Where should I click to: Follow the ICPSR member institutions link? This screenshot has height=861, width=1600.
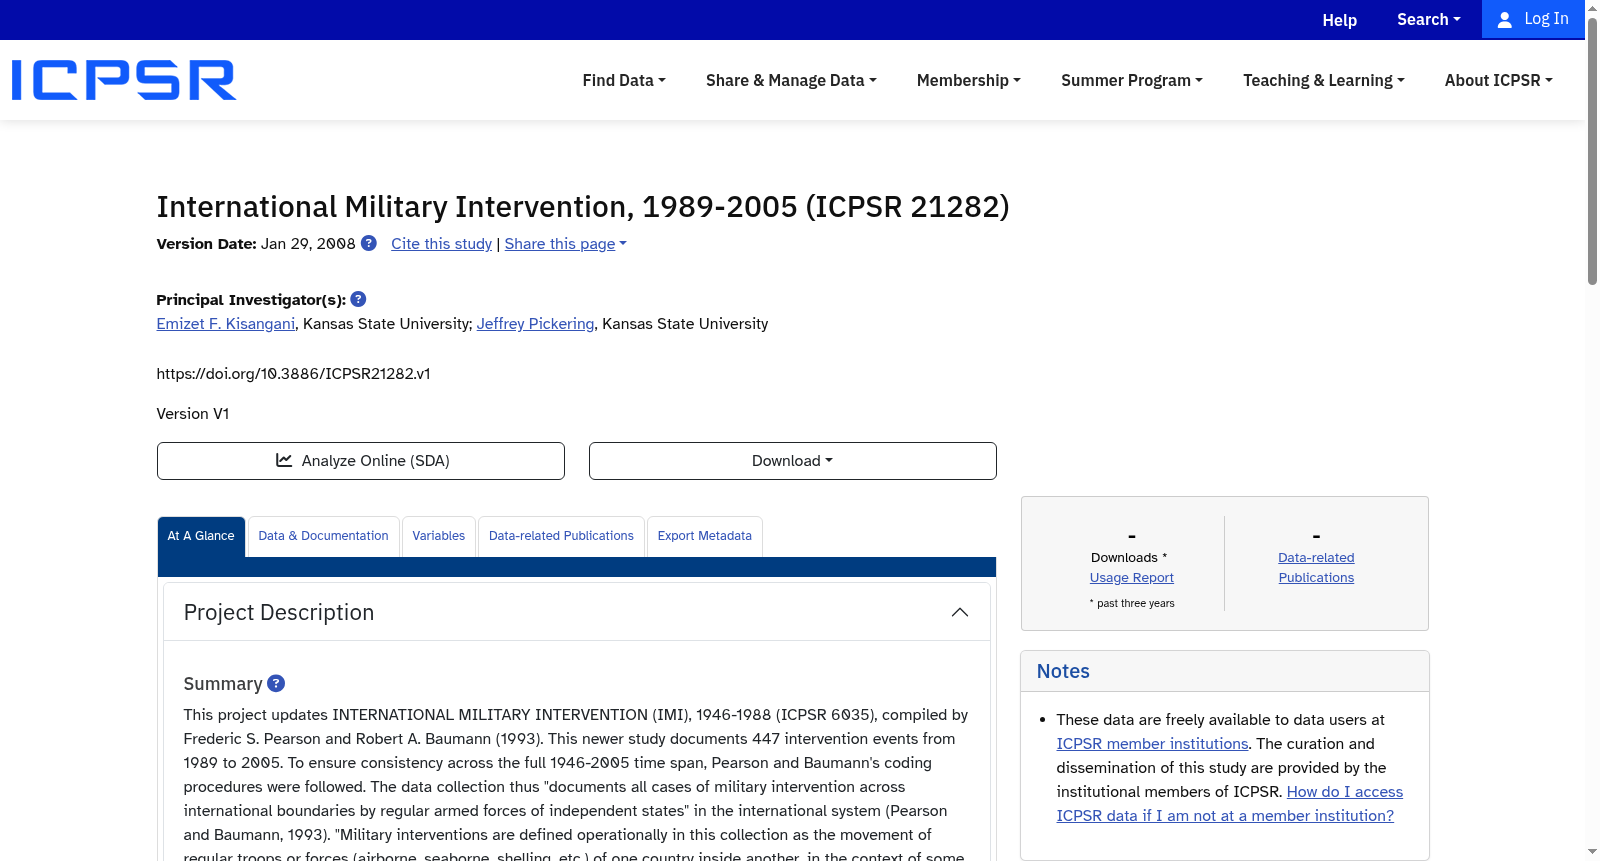pyautogui.click(x=1152, y=744)
